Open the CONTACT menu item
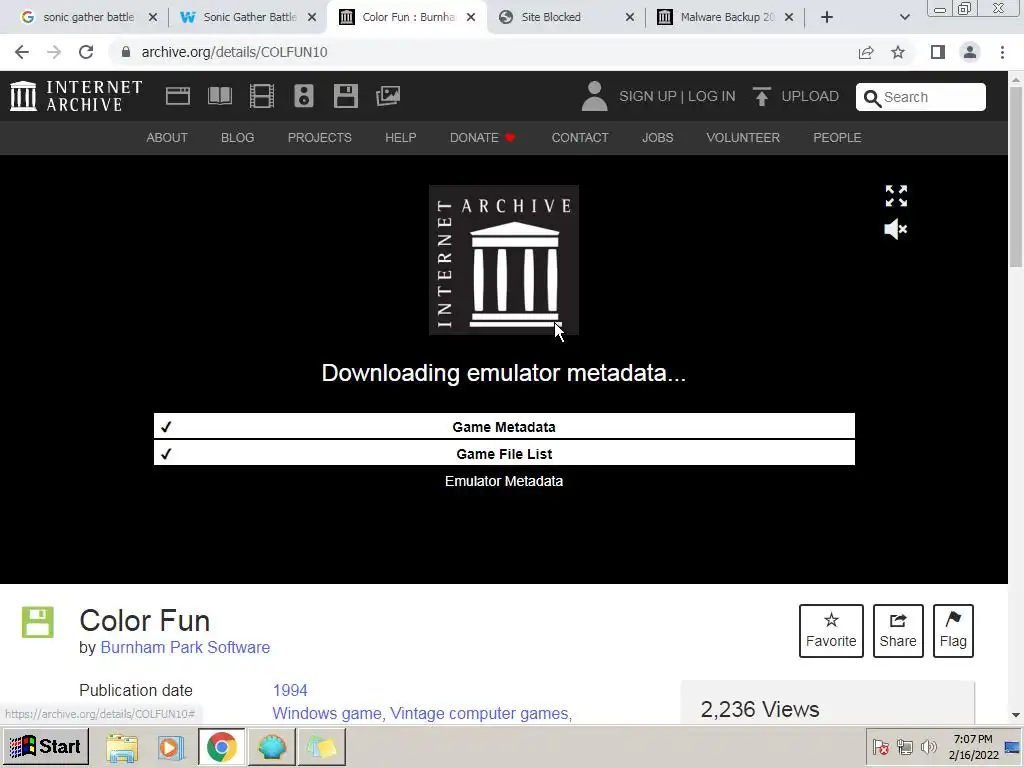This screenshot has height=768, width=1024. [580, 138]
